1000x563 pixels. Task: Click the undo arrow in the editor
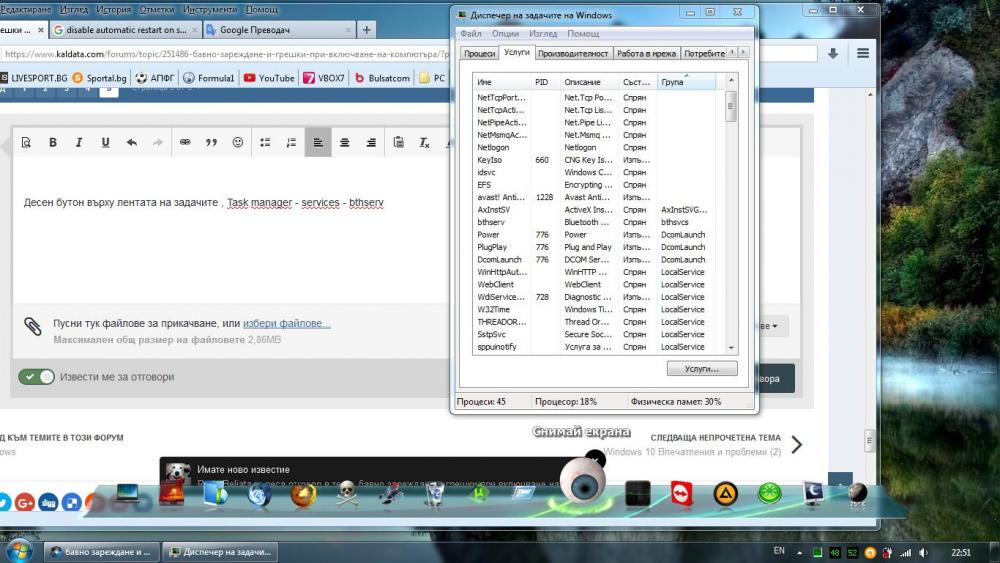click(131, 142)
